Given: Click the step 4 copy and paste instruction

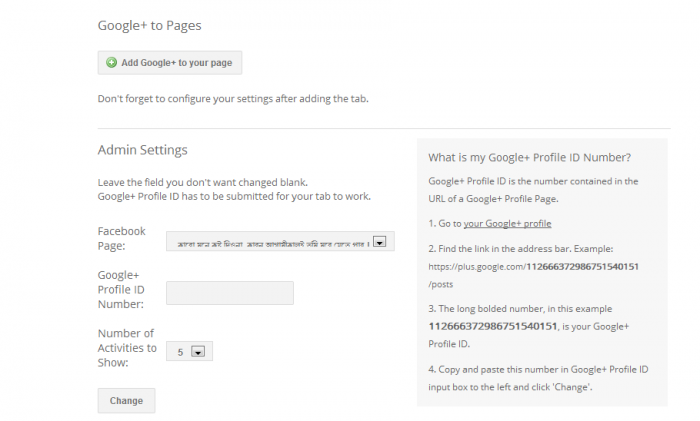Looking at the screenshot, I should (x=538, y=377).
